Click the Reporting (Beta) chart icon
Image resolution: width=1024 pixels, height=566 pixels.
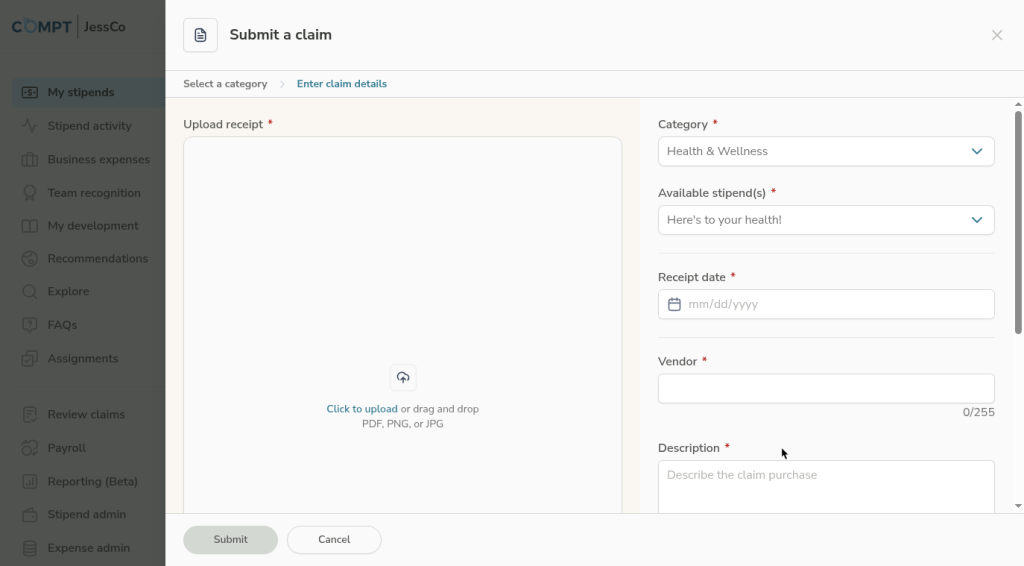30,481
